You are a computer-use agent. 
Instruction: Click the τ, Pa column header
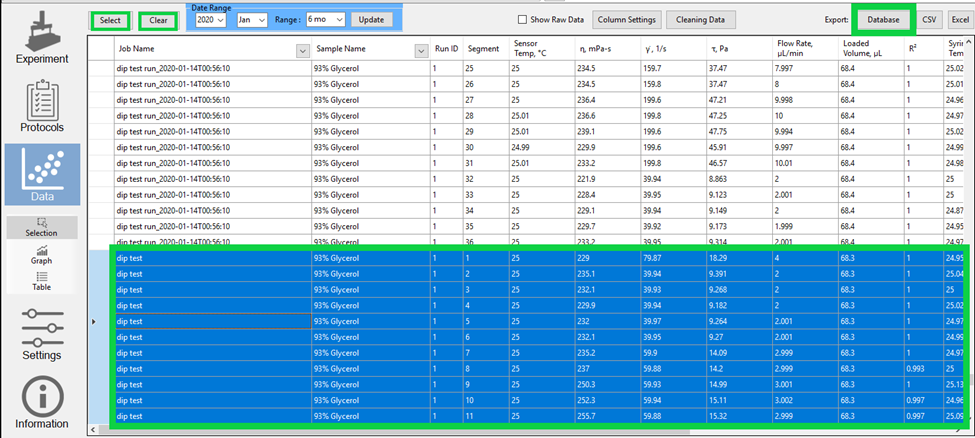tap(739, 49)
